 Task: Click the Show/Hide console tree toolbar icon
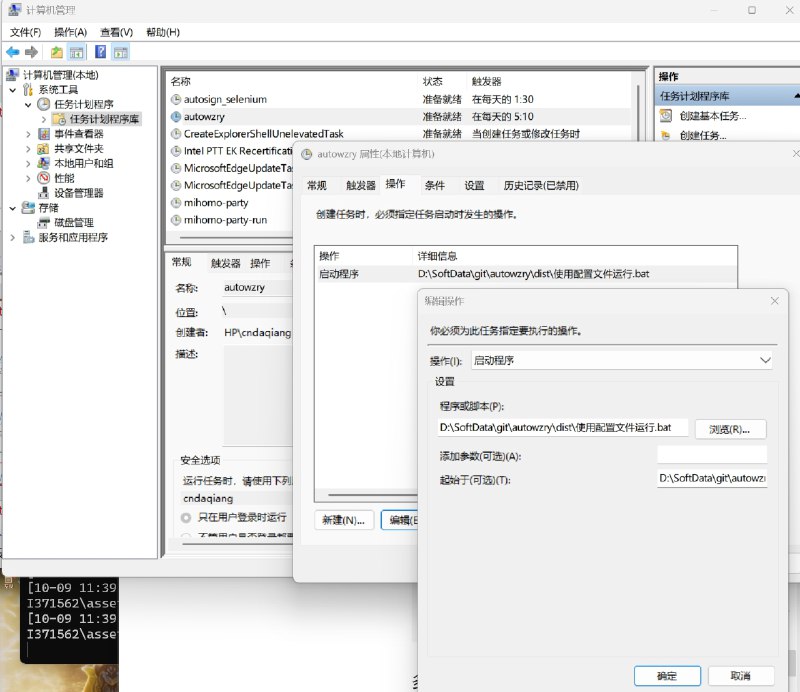[78, 52]
